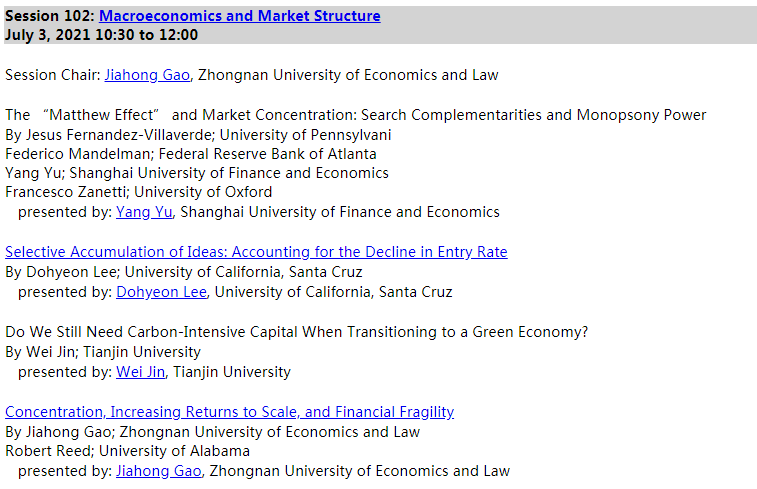Click the "By Dohyeon Lee" author line
Image resolution: width=757 pixels, height=489 pixels.
(x=184, y=272)
